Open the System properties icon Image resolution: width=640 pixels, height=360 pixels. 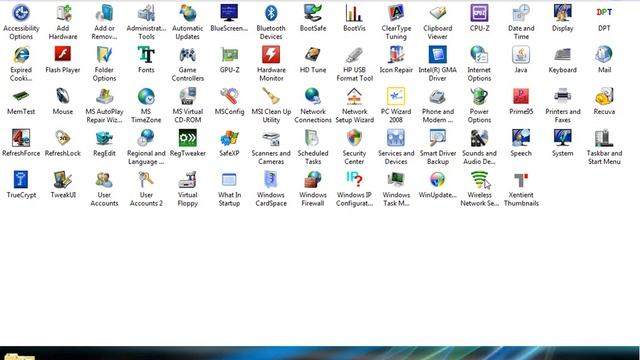[562, 138]
